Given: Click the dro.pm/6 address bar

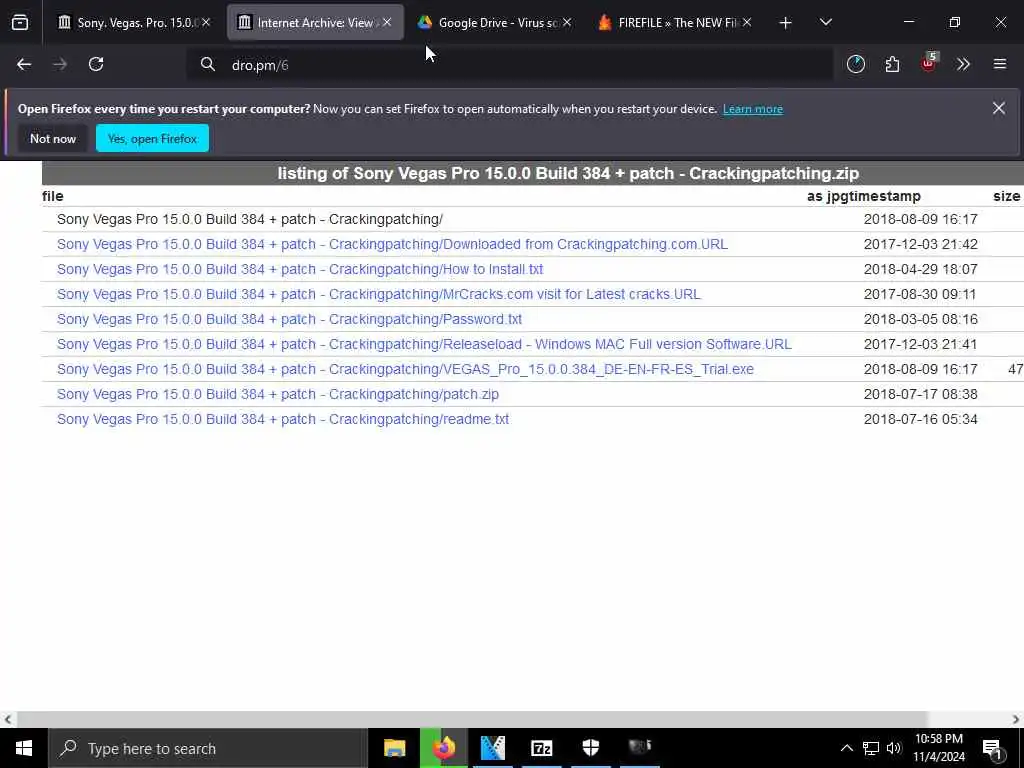Looking at the screenshot, I should [509, 65].
